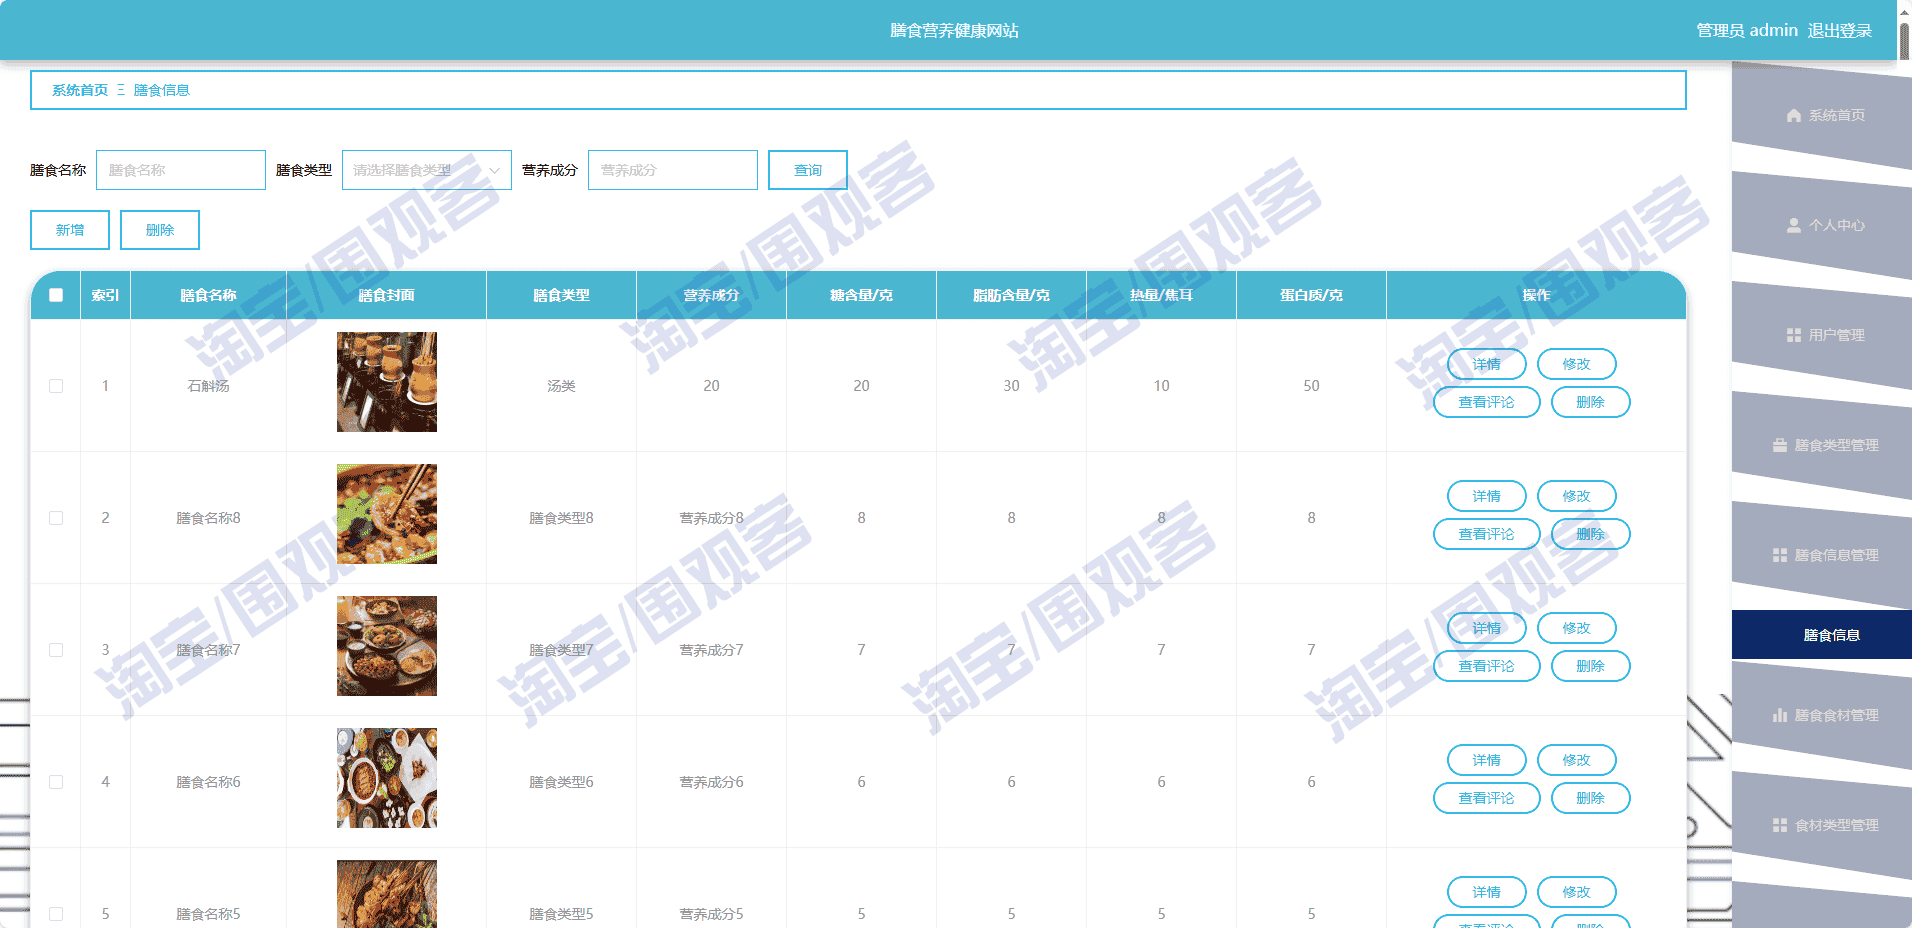The width and height of the screenshot is (1912, 928).
Task: Click 查看评论 for the 石斛汤 row
Action: click(x=1487, y=402)
